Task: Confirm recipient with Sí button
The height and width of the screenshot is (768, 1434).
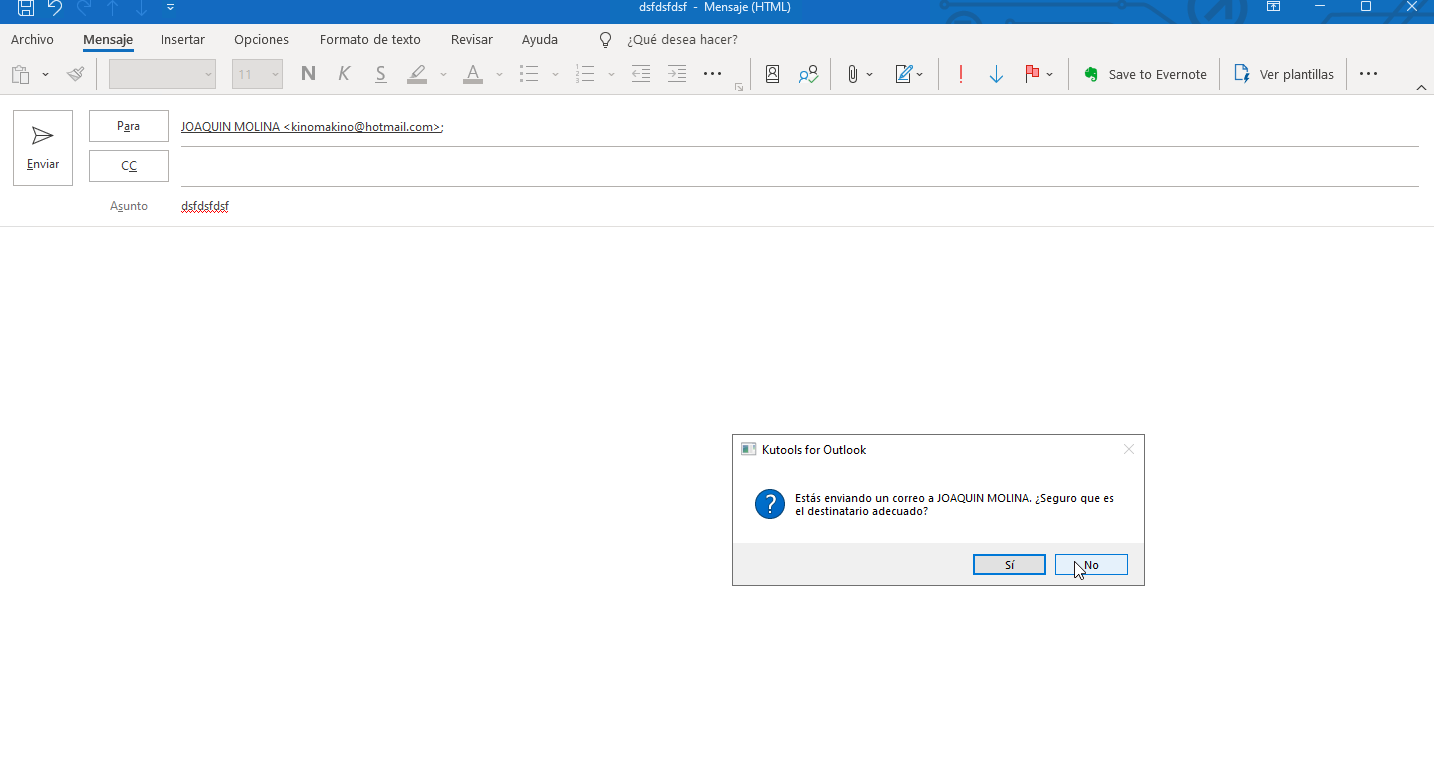Action: pyautogui.click(x=1009, y=565)
